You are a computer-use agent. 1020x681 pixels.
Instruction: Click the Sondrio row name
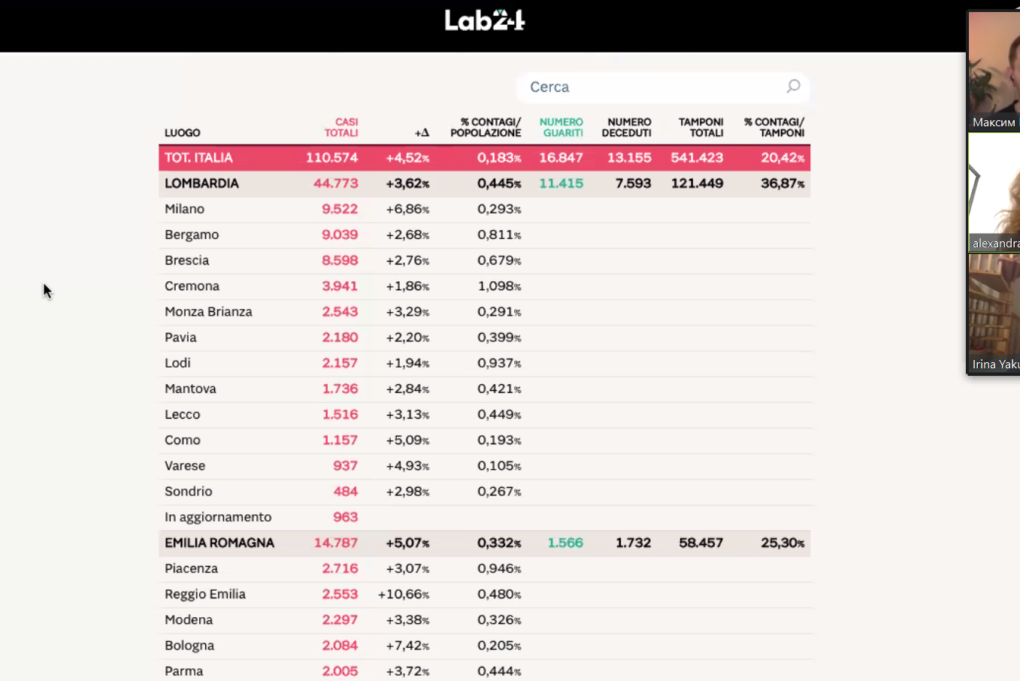click(x=188, y=492)
